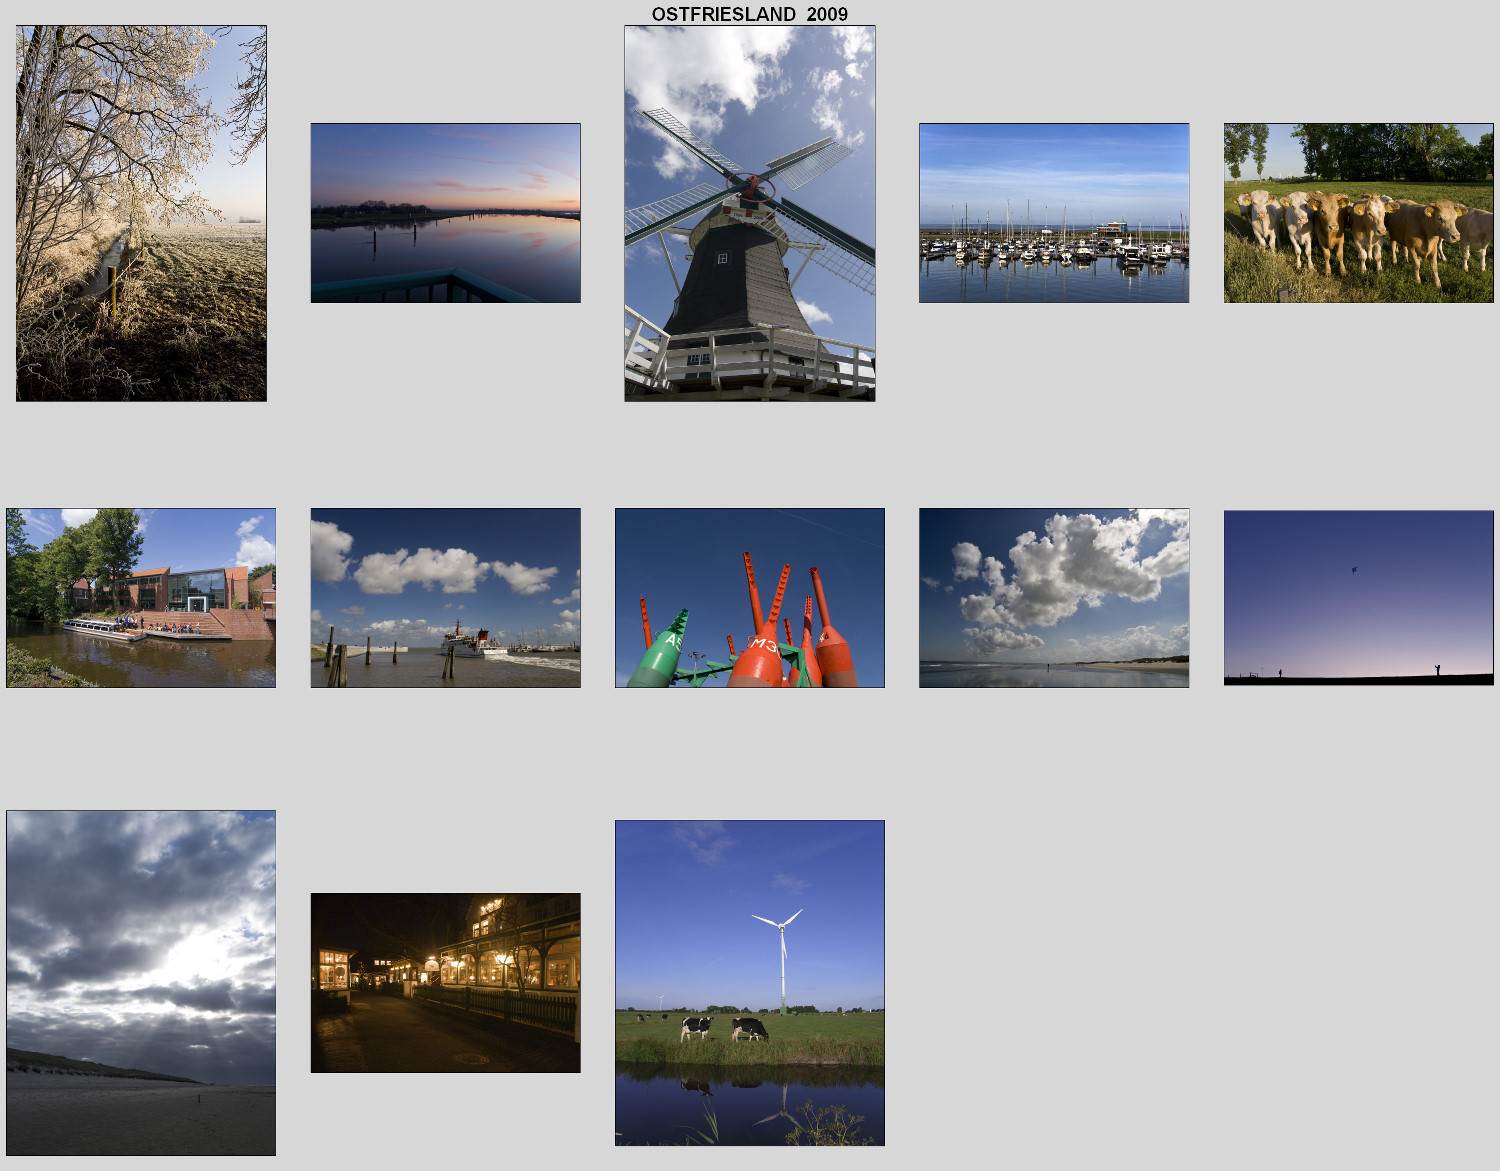Click the tour boat on the canal
This screenshot has height=1171, width=1500.
[103, 629]
